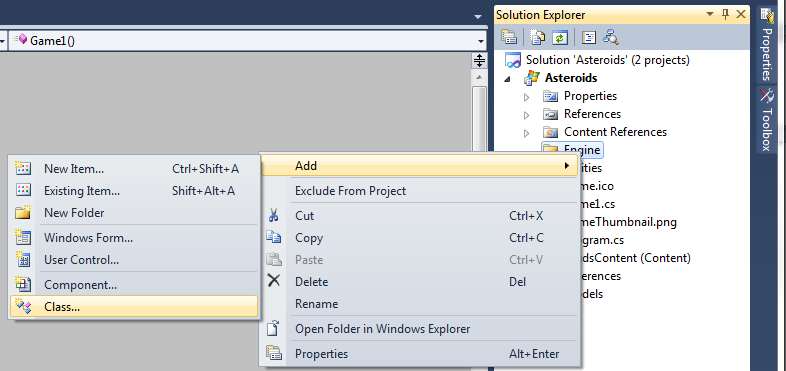The height and width of the screenshot is (371, 786).
Task: Collapse the Asteroids project node
Action: pos(508,79)
